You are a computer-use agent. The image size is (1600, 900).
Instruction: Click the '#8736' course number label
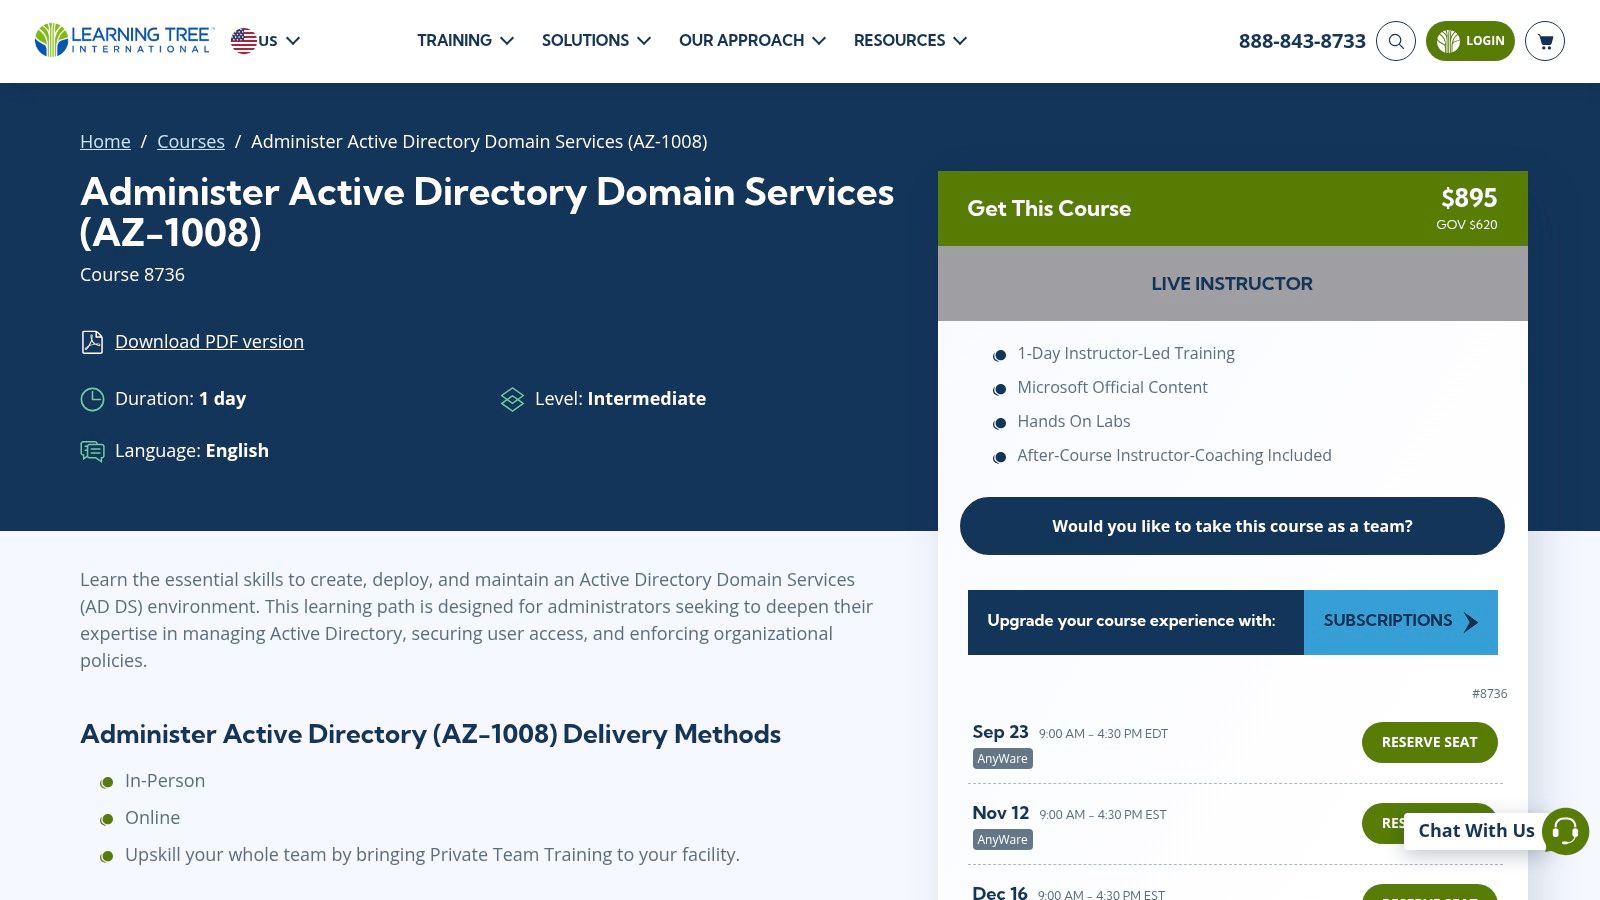pos(1489,694)
